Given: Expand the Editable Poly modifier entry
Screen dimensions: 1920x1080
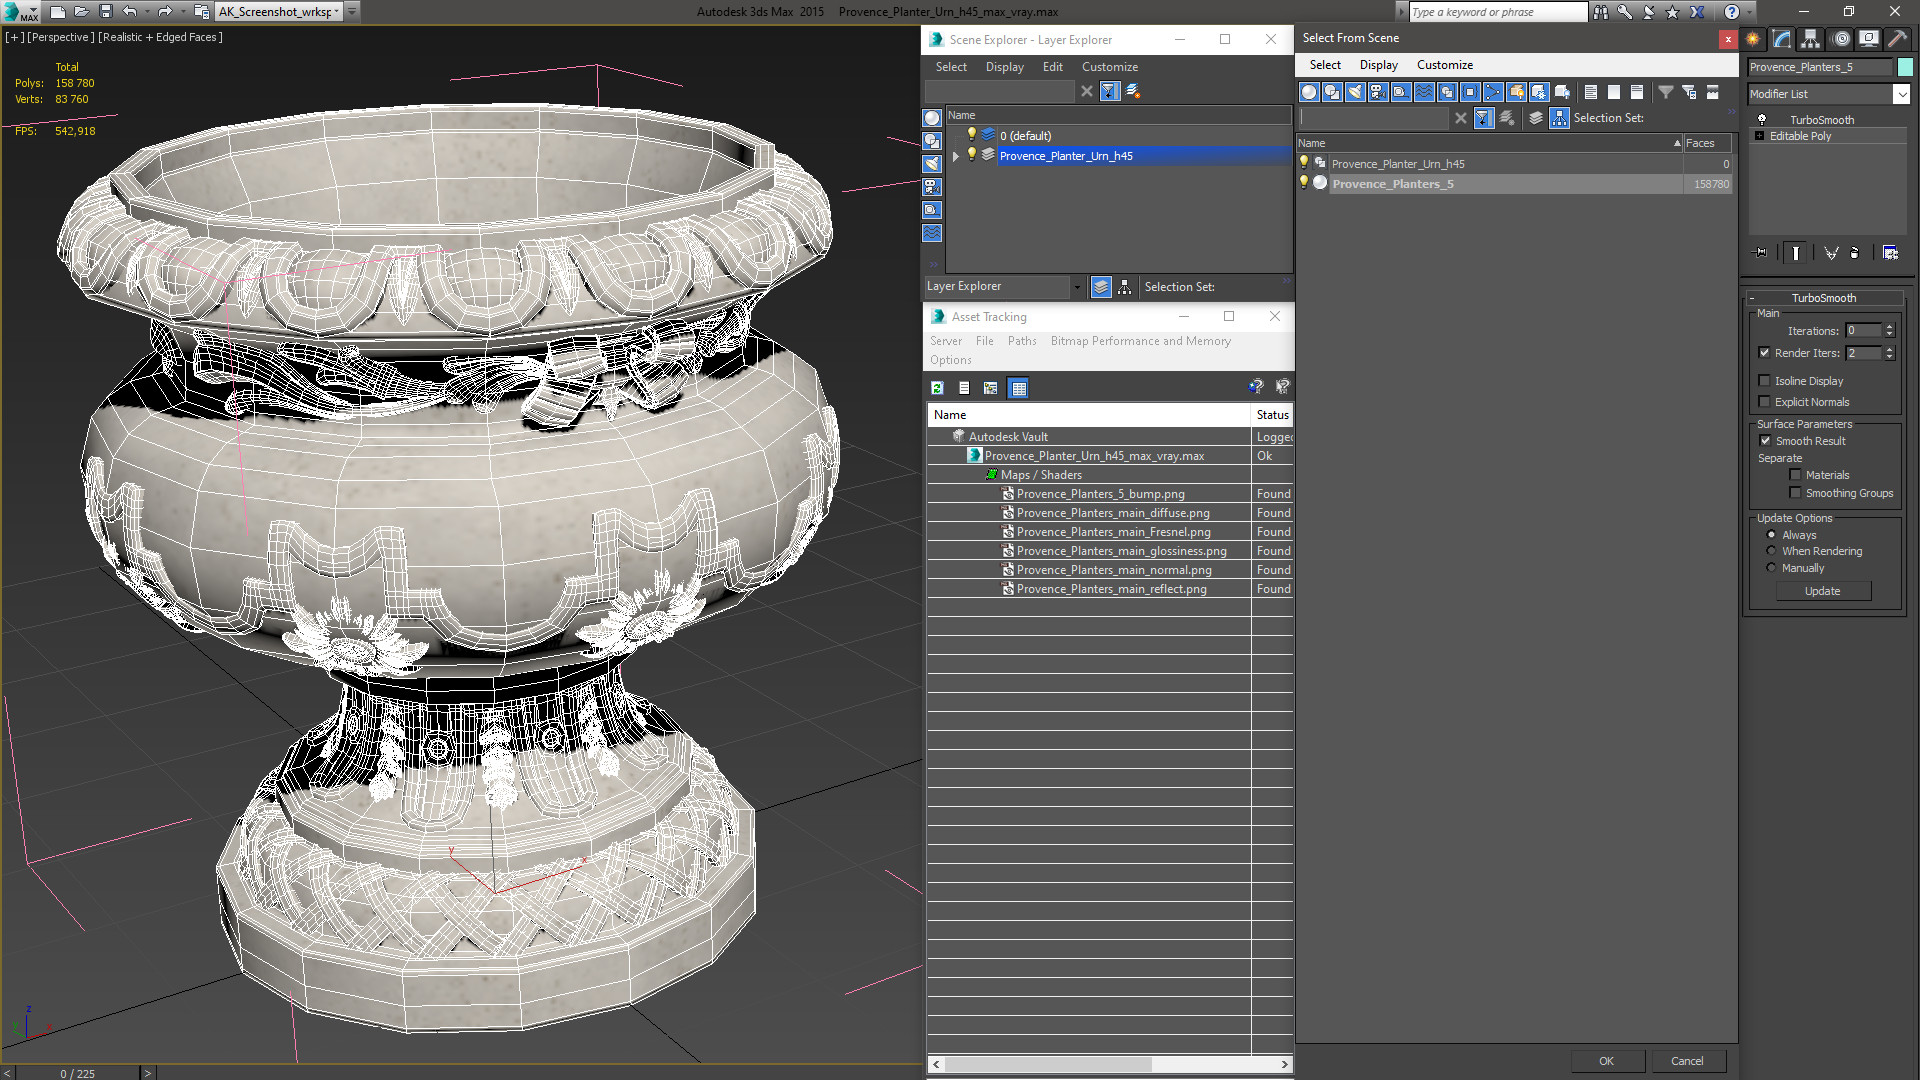Looking at the screenshot, I should (1759, 136).
